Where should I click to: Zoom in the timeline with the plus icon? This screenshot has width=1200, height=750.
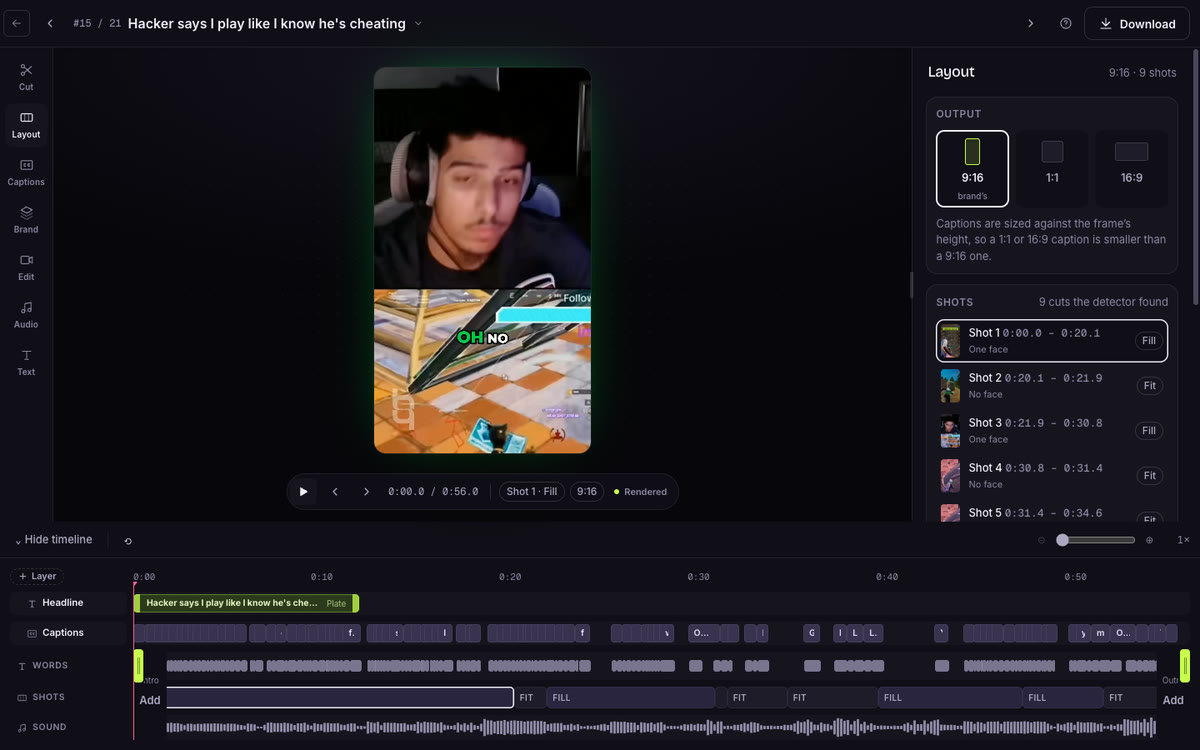pyautogui.click(x=1149, y=540)
